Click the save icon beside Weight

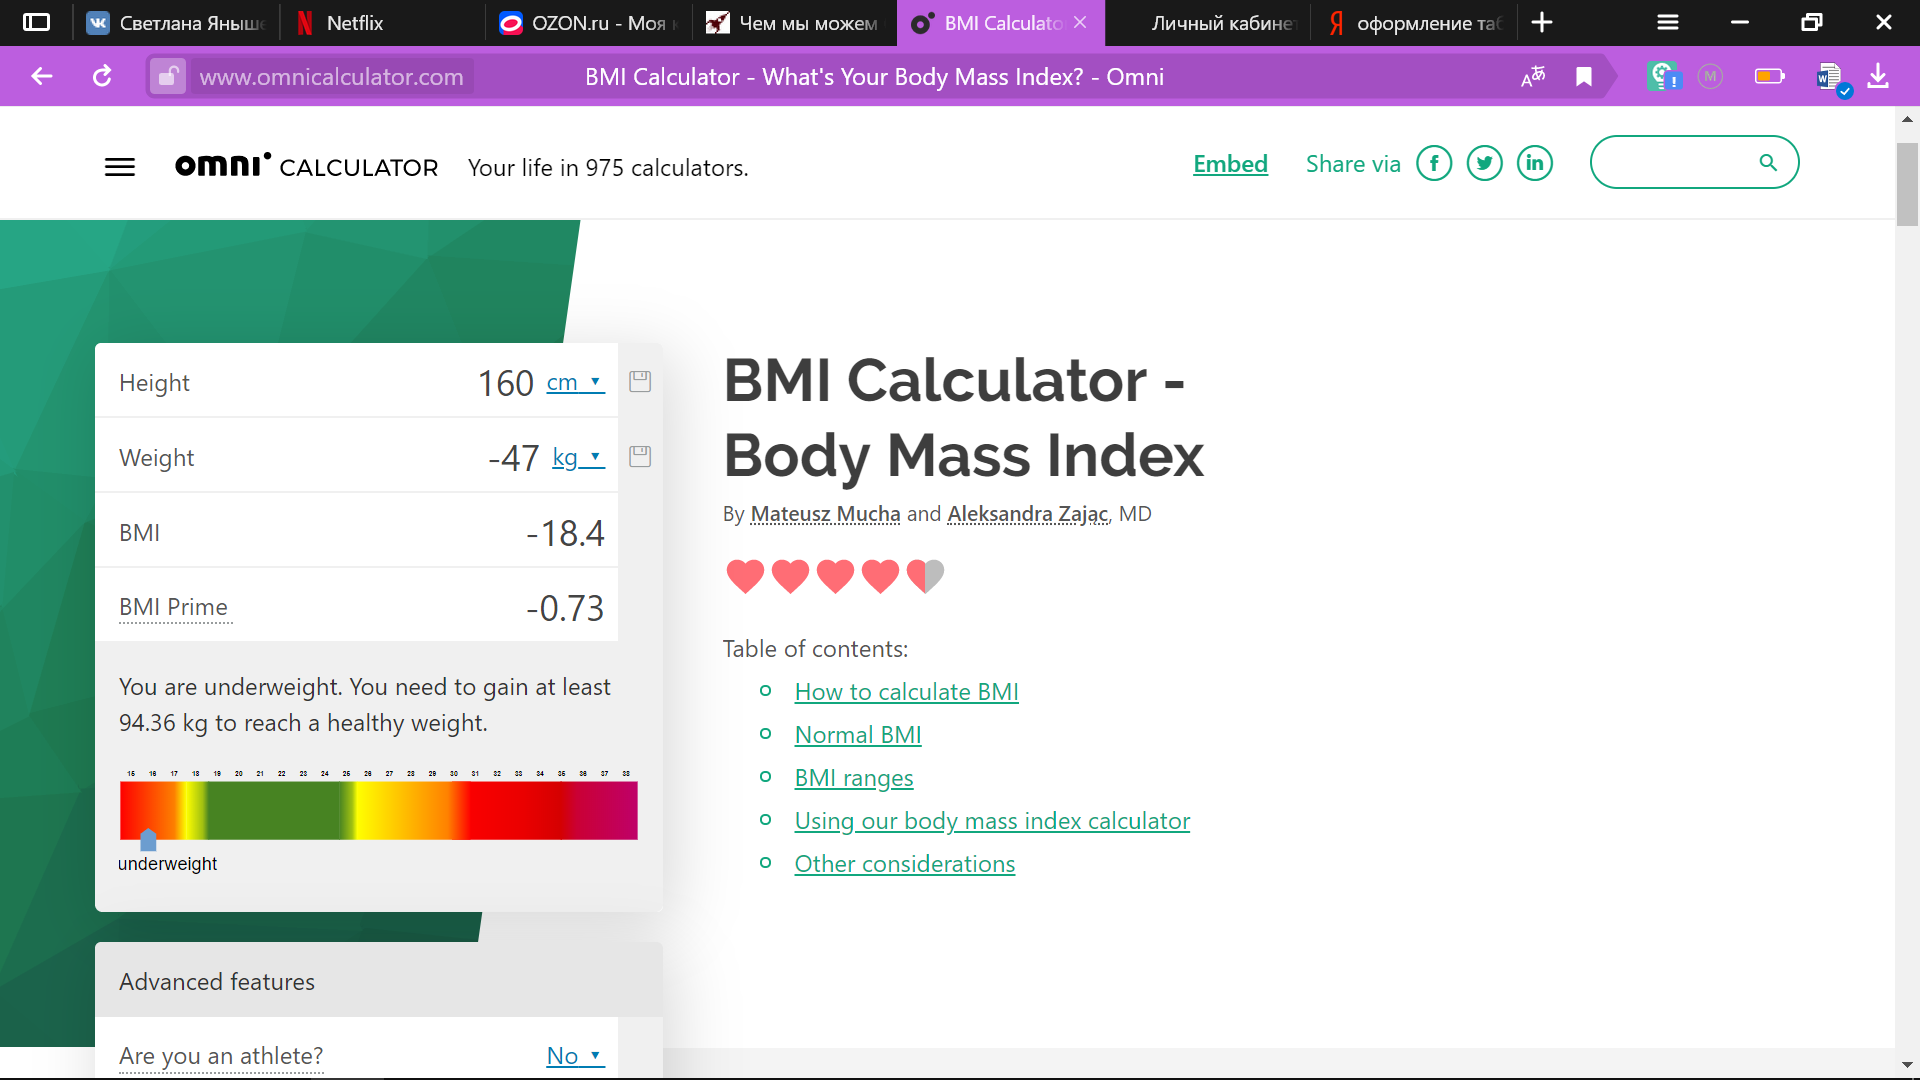[640, 456]
